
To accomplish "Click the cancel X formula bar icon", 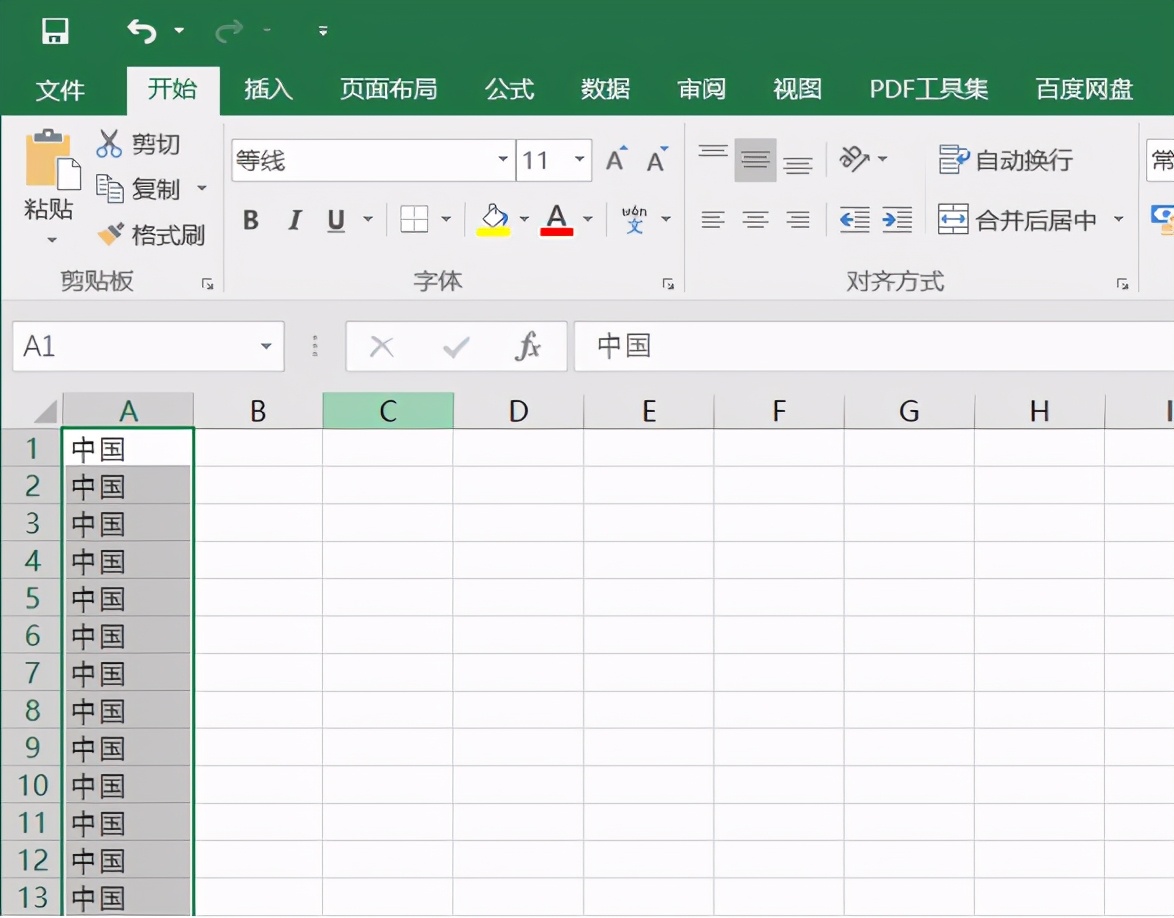I will tap(382, 347).
